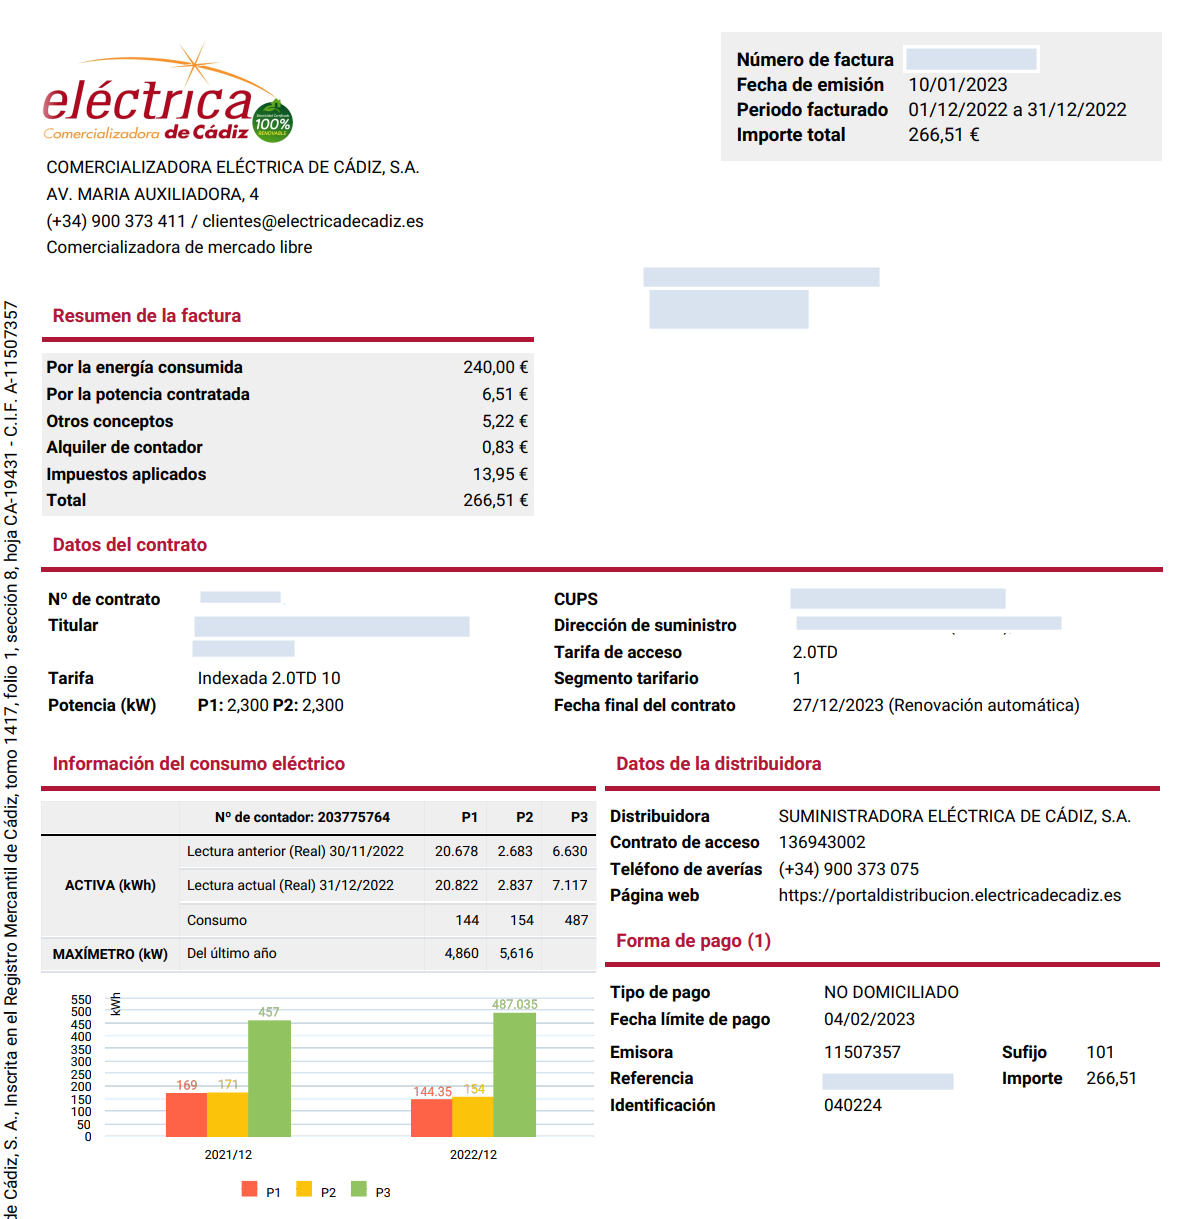Select contract end date 27/12/2023 (Renovación automática)
The width and height of the screenshot is (1197, 1219).
tap(936, 705)
